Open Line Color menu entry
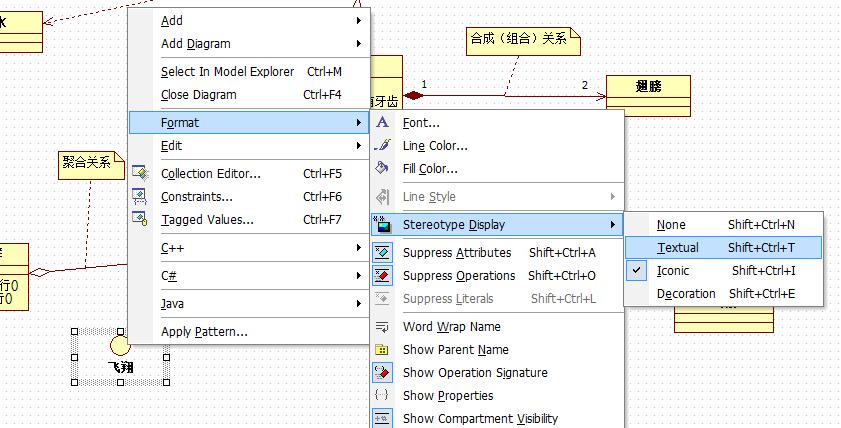 click(x=497, y=145)
